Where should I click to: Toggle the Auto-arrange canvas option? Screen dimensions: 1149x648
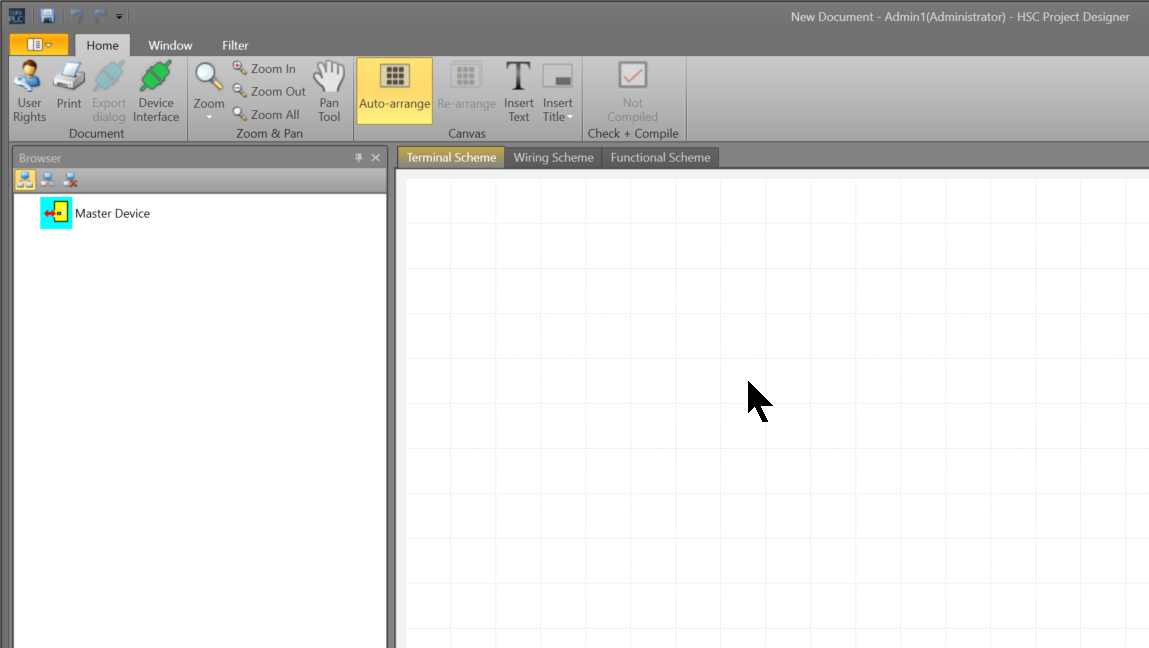pos(394,90)
